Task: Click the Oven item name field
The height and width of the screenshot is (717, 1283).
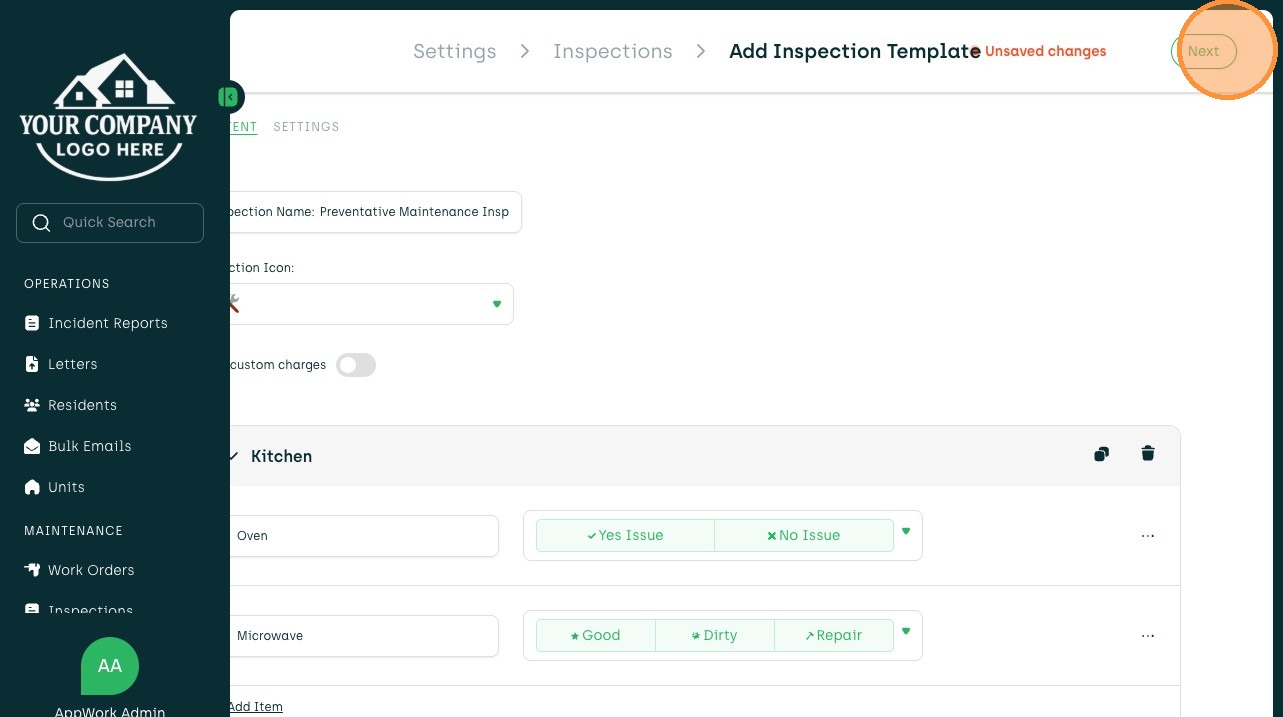Action: pyautogui.click(x=363, y=536)
